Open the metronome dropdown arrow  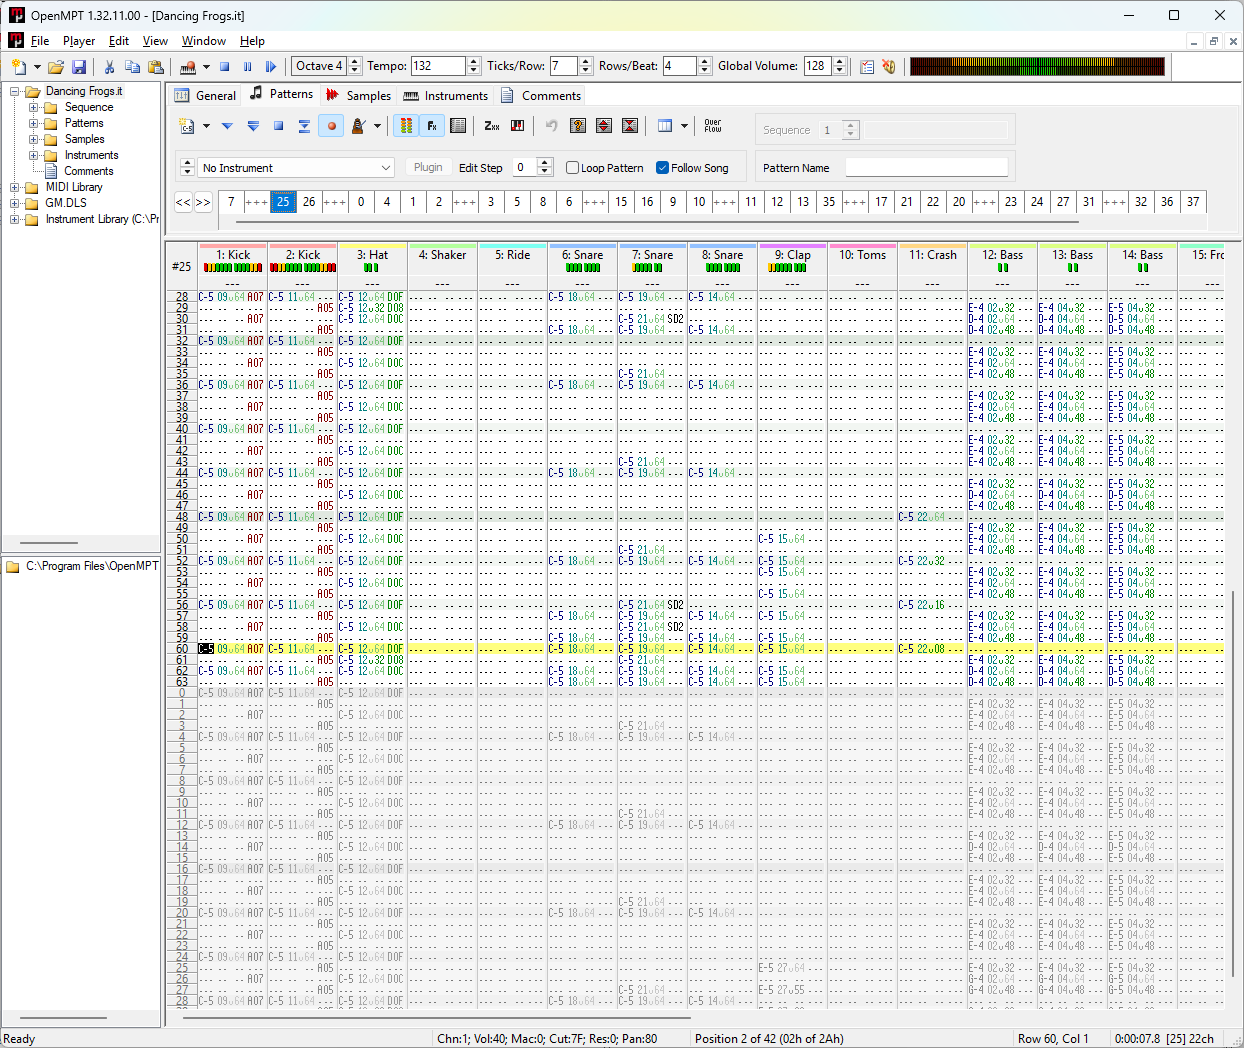(x=377, y=126)
